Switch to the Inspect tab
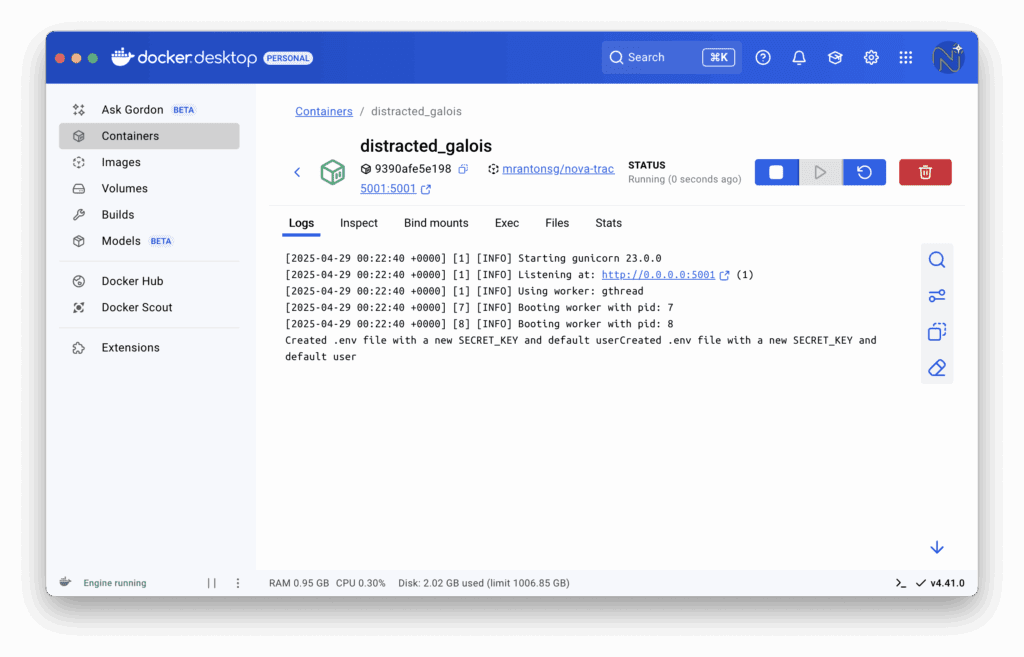This screenshot has height=657, width=1024. point(359,223)
